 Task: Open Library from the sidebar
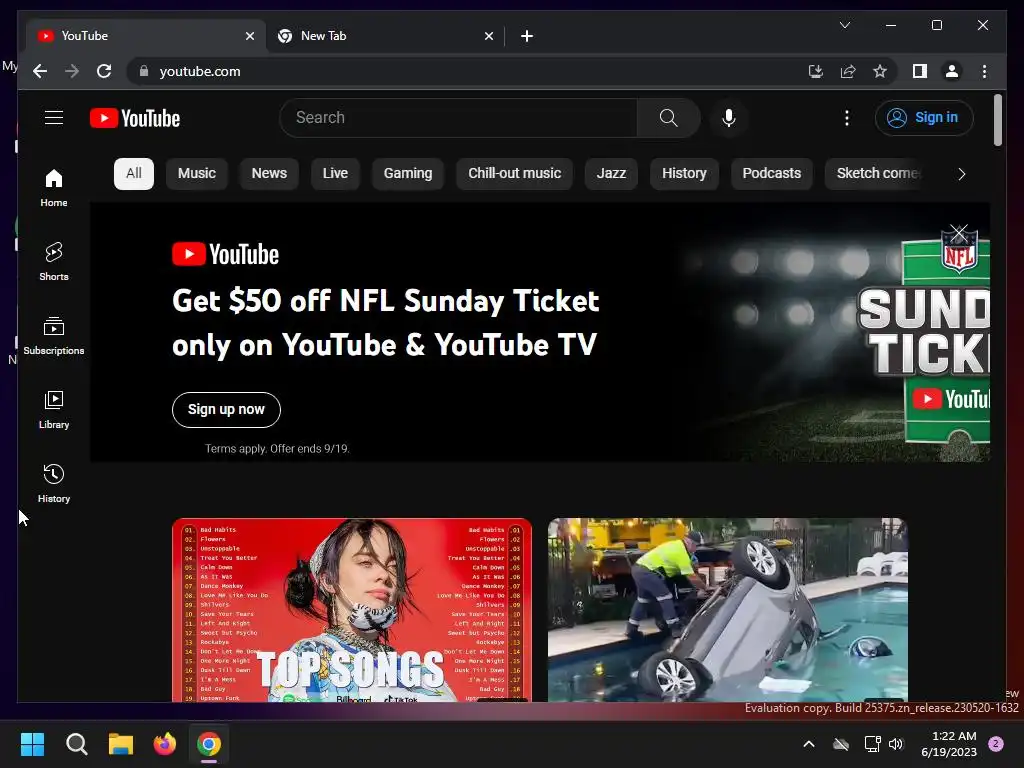(54, 410)
